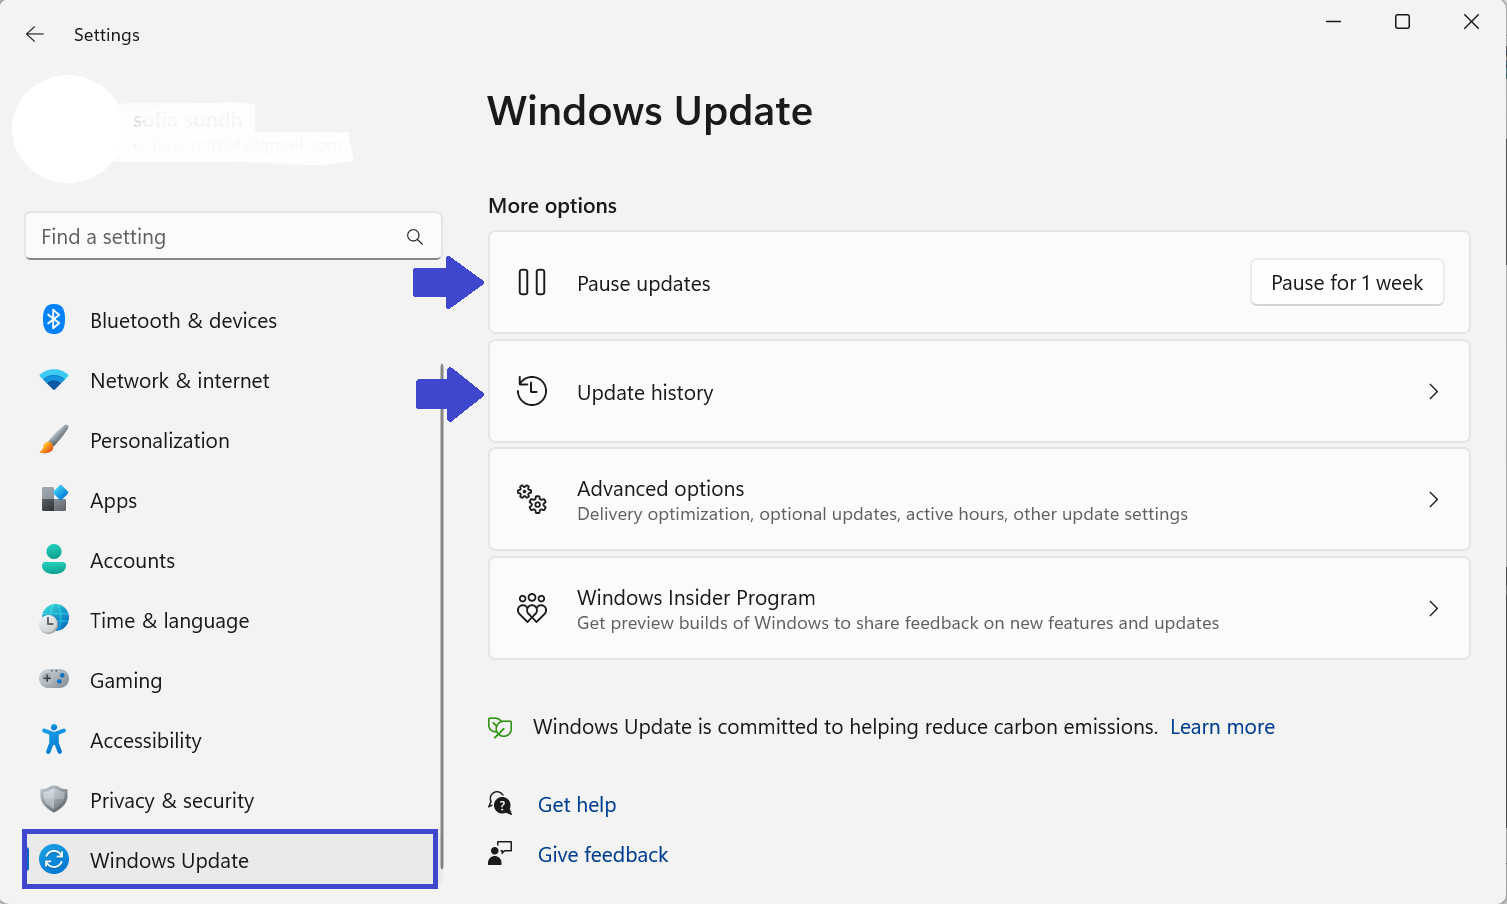Click the search magnifier icon
Screen dimensions: 1507x904
415,237
